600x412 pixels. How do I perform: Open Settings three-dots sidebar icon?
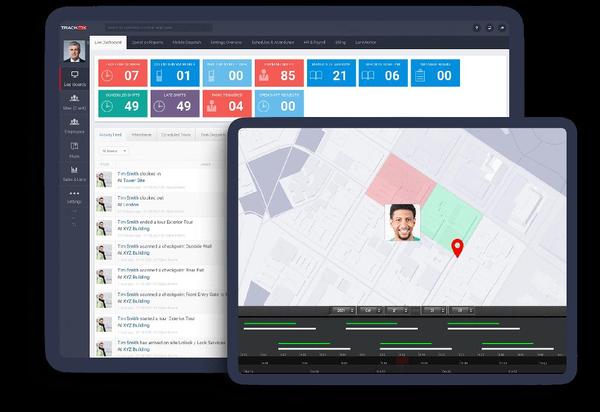[x=74, y=195]
